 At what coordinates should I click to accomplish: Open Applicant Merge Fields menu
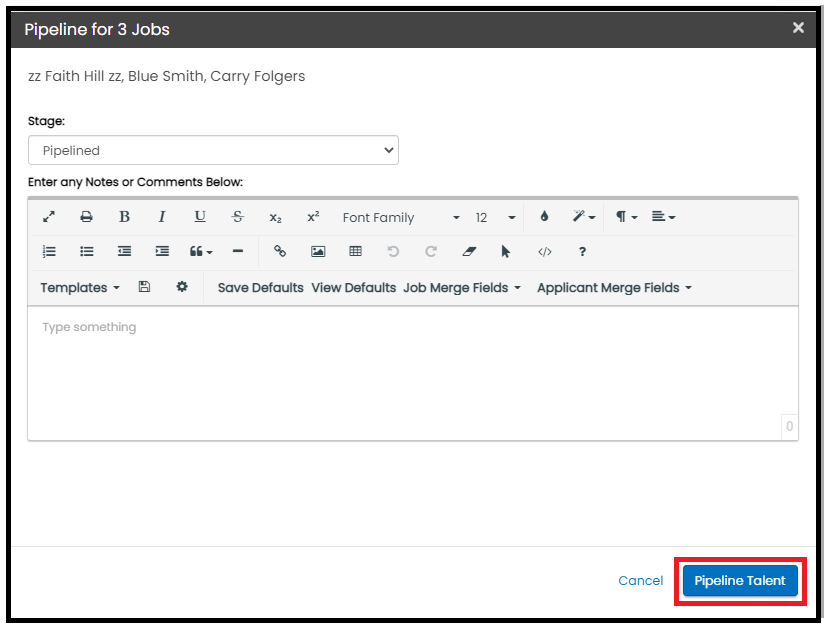(x=614, y=288)
